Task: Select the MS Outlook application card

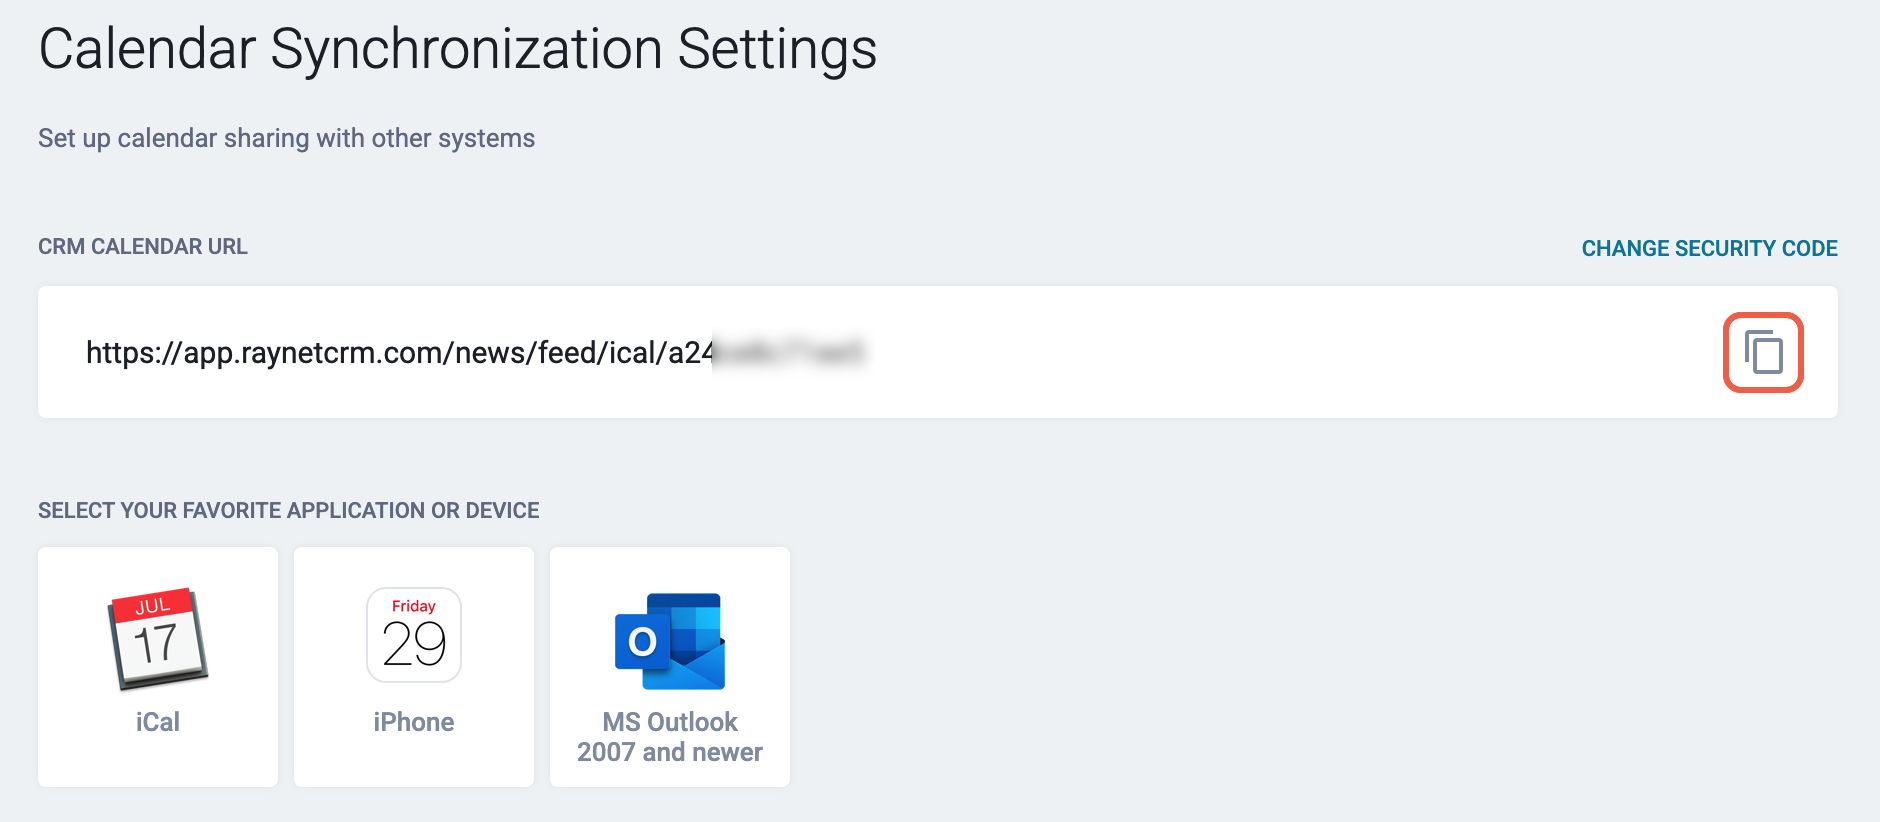Action: click(x=670, y=667)
